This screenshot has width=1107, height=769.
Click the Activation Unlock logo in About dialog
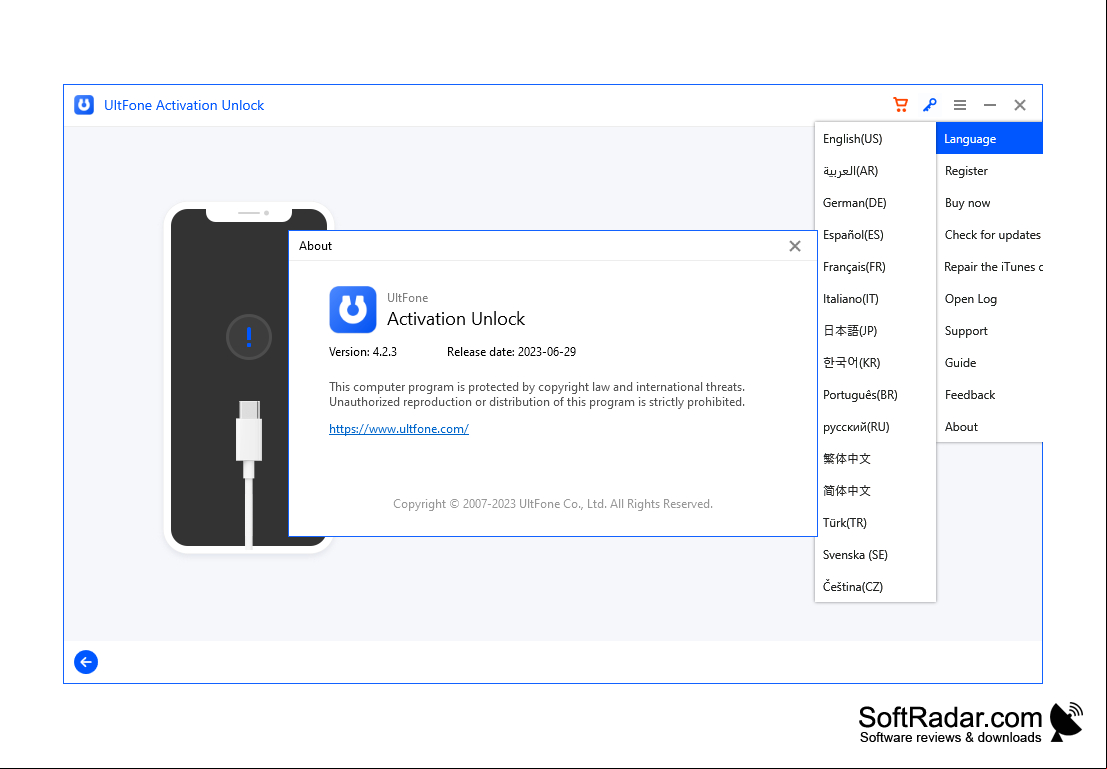pos(352,309)
